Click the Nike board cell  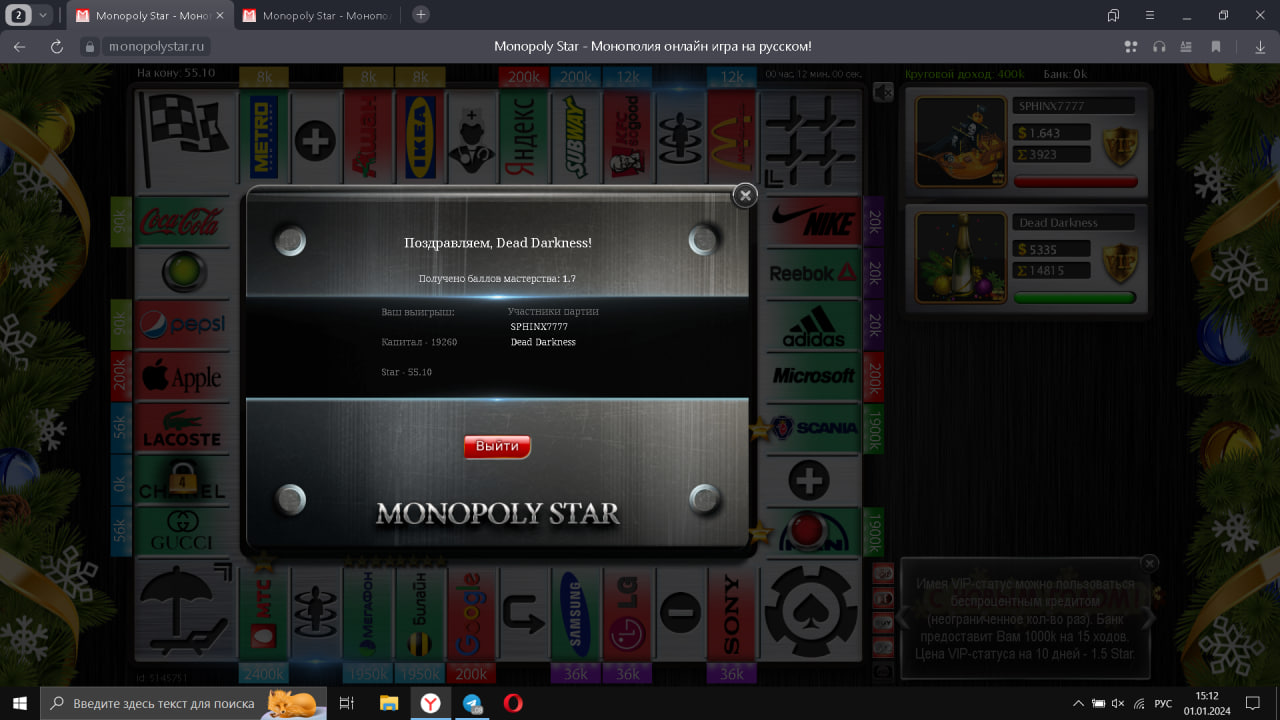pyautogui.click(x=812, y=222)
